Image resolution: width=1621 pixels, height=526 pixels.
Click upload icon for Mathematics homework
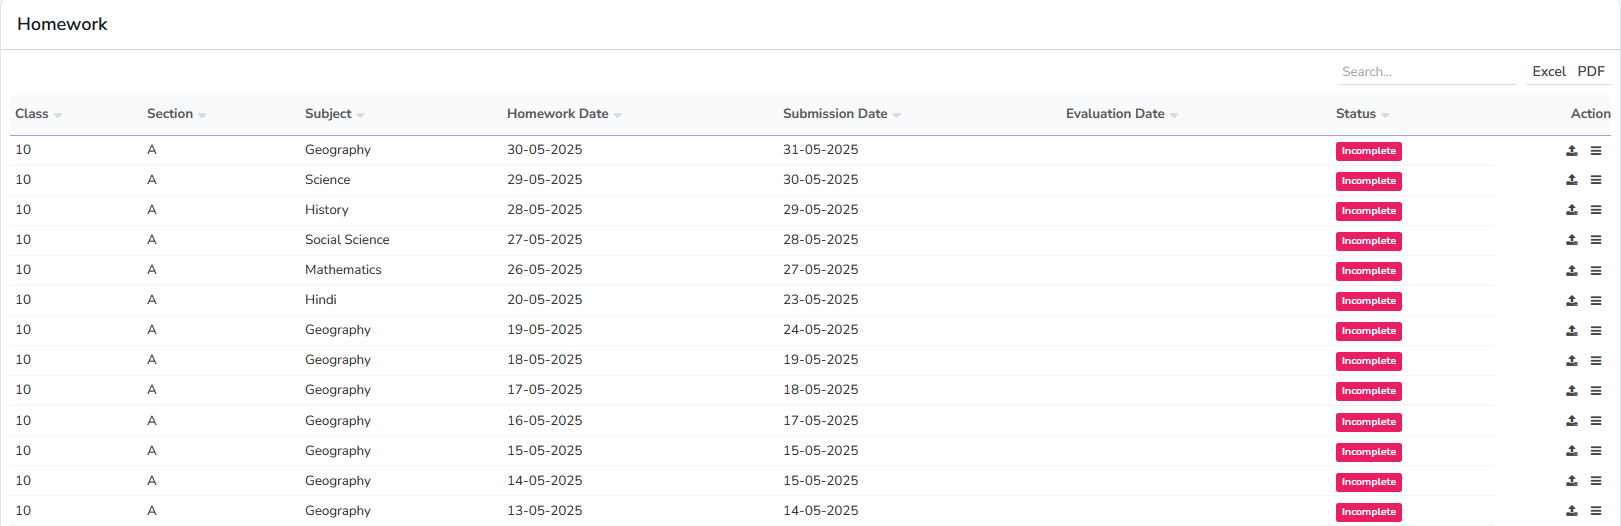(x=1571, y=271)
